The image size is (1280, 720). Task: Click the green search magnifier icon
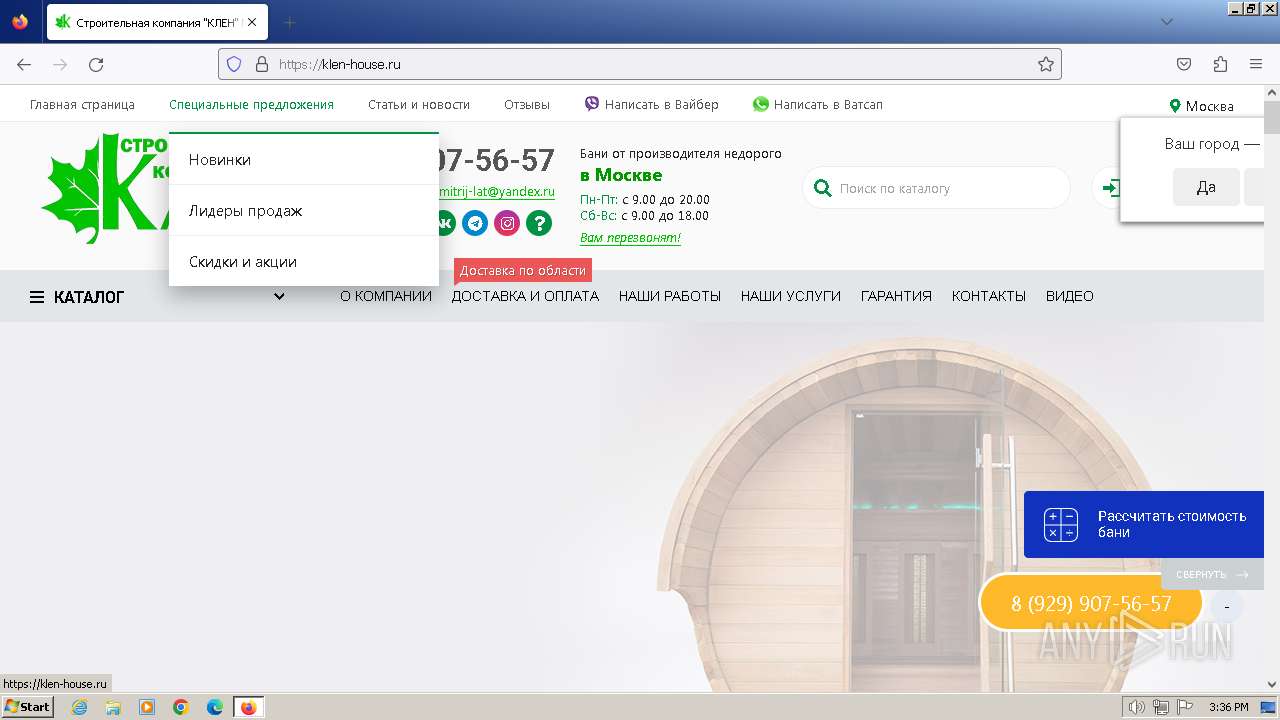[823, 188]
